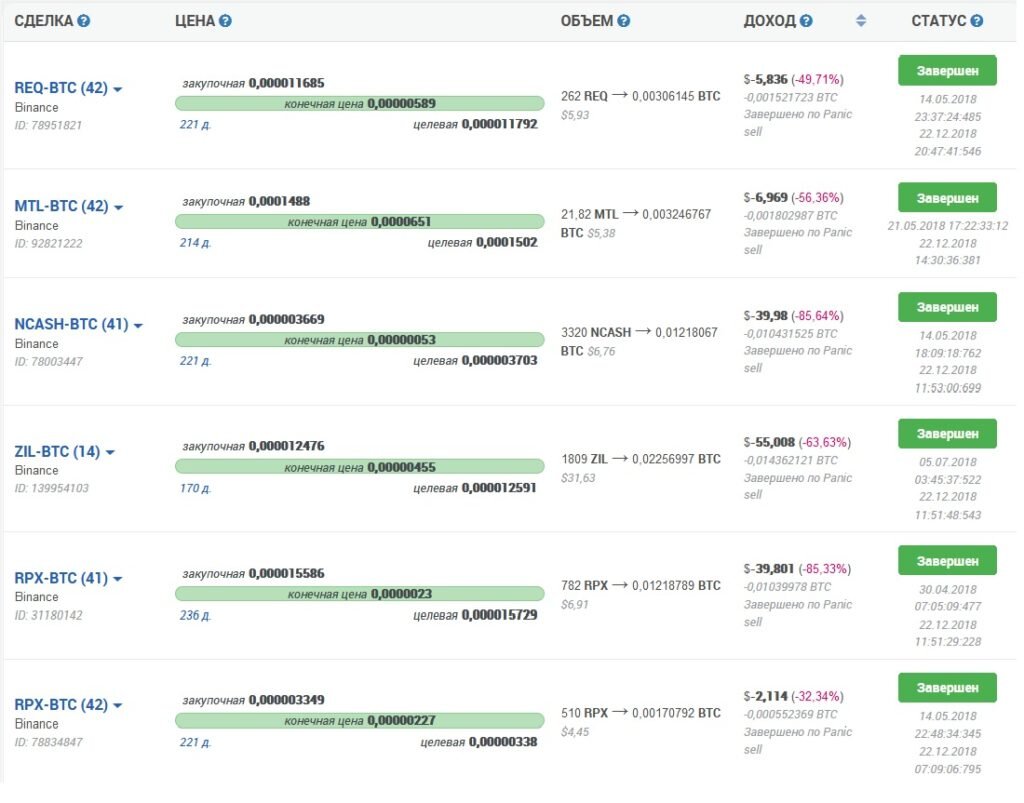Click income value $-5,836 (-49,71%)
This screenshot has height=803, width=1024.
pos(793,80)
